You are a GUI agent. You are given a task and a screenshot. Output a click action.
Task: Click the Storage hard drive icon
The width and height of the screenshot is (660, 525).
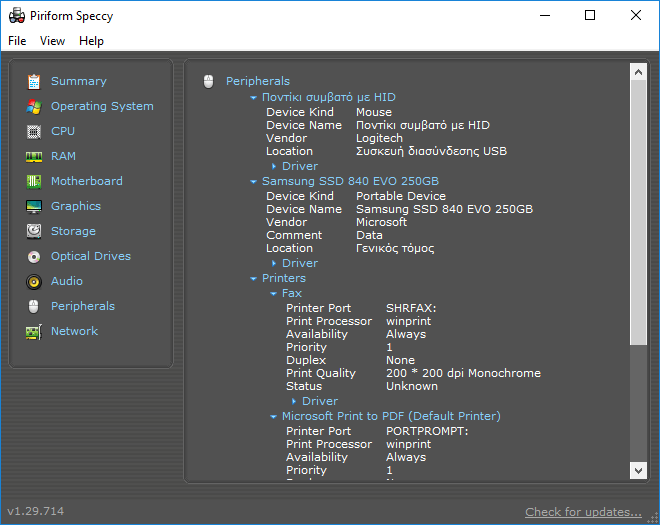point(34,232)
